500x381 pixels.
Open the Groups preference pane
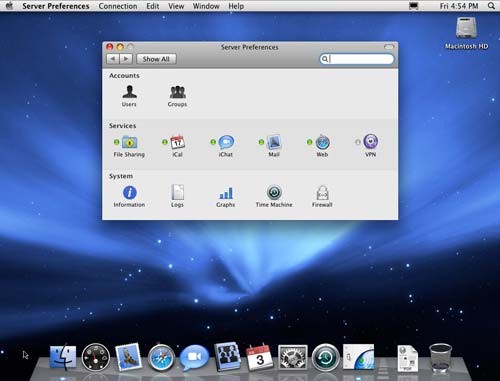click(x=177, y=96)
